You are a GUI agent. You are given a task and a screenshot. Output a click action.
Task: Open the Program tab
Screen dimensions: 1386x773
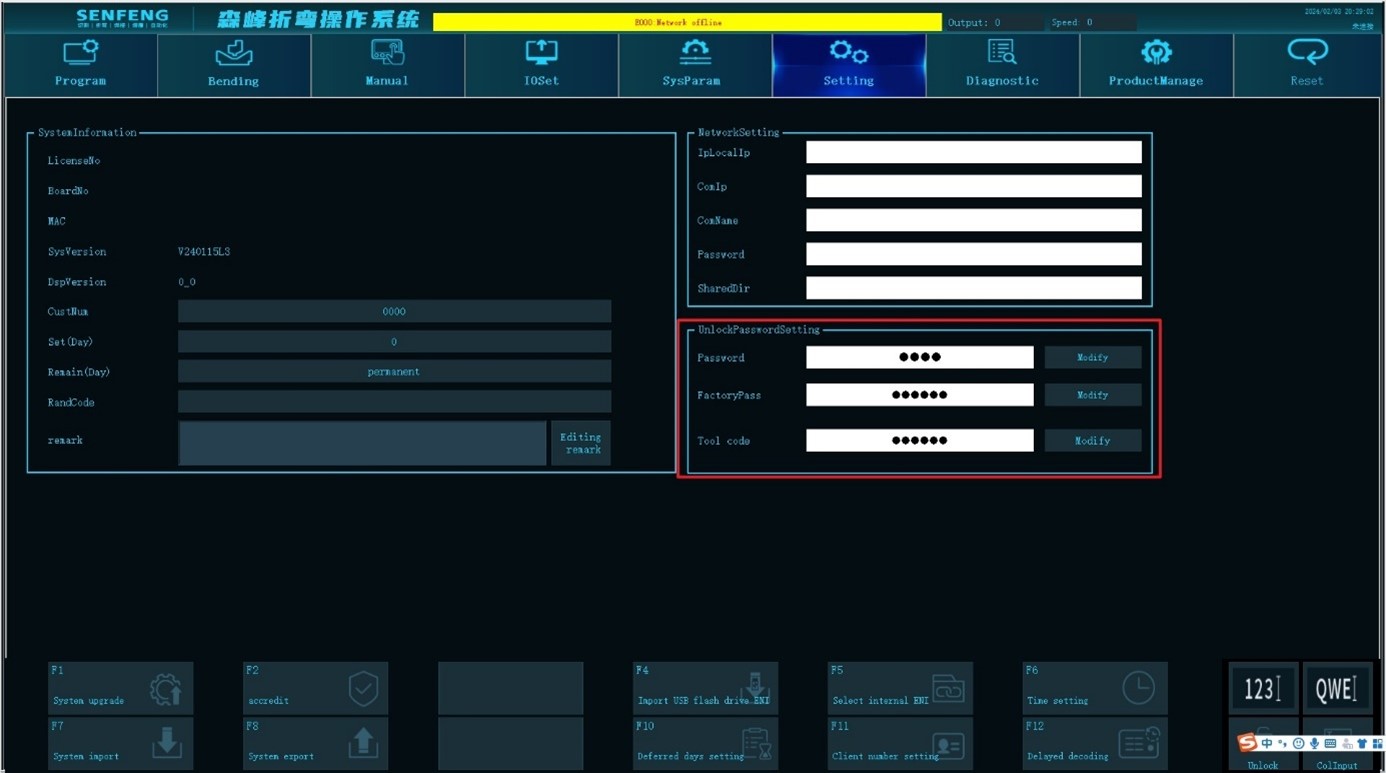(x=81, y=64)
